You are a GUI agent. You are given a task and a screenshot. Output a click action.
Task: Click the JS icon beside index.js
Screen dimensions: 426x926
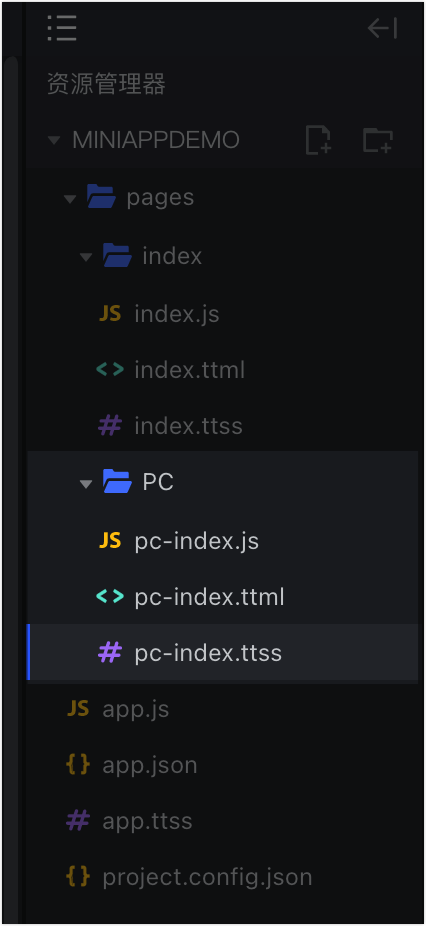click(110, 314)
